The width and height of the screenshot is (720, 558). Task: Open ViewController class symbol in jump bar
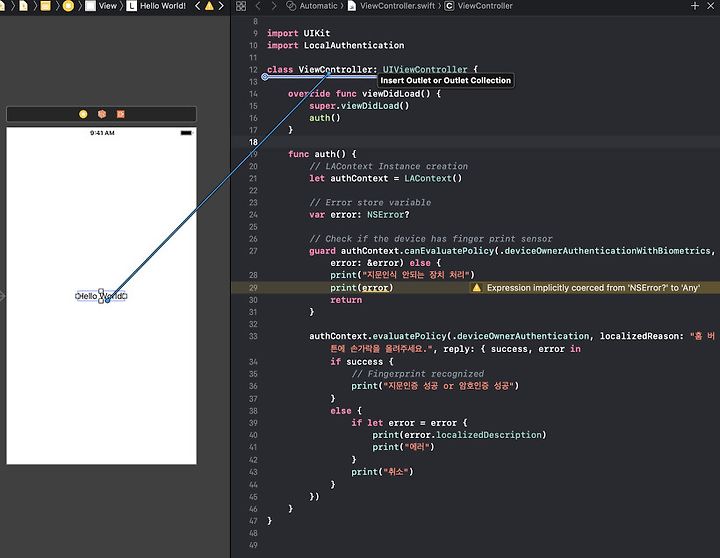click(x=478, y=6)
